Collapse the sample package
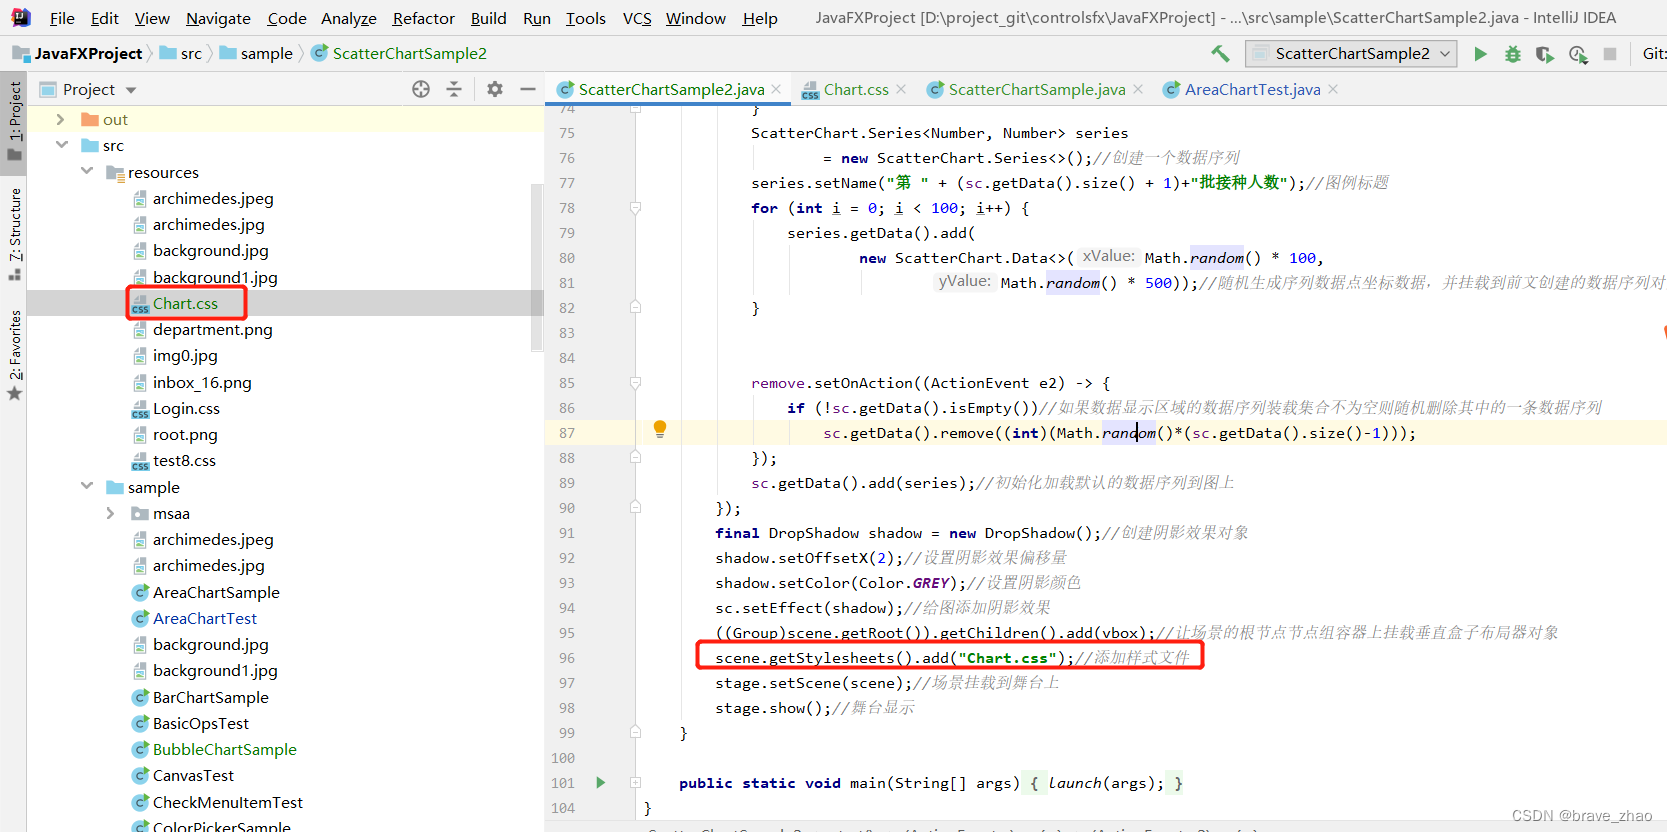Viewport: 1667px width, 832px height. pyautogui.click(x=87, y=486)
